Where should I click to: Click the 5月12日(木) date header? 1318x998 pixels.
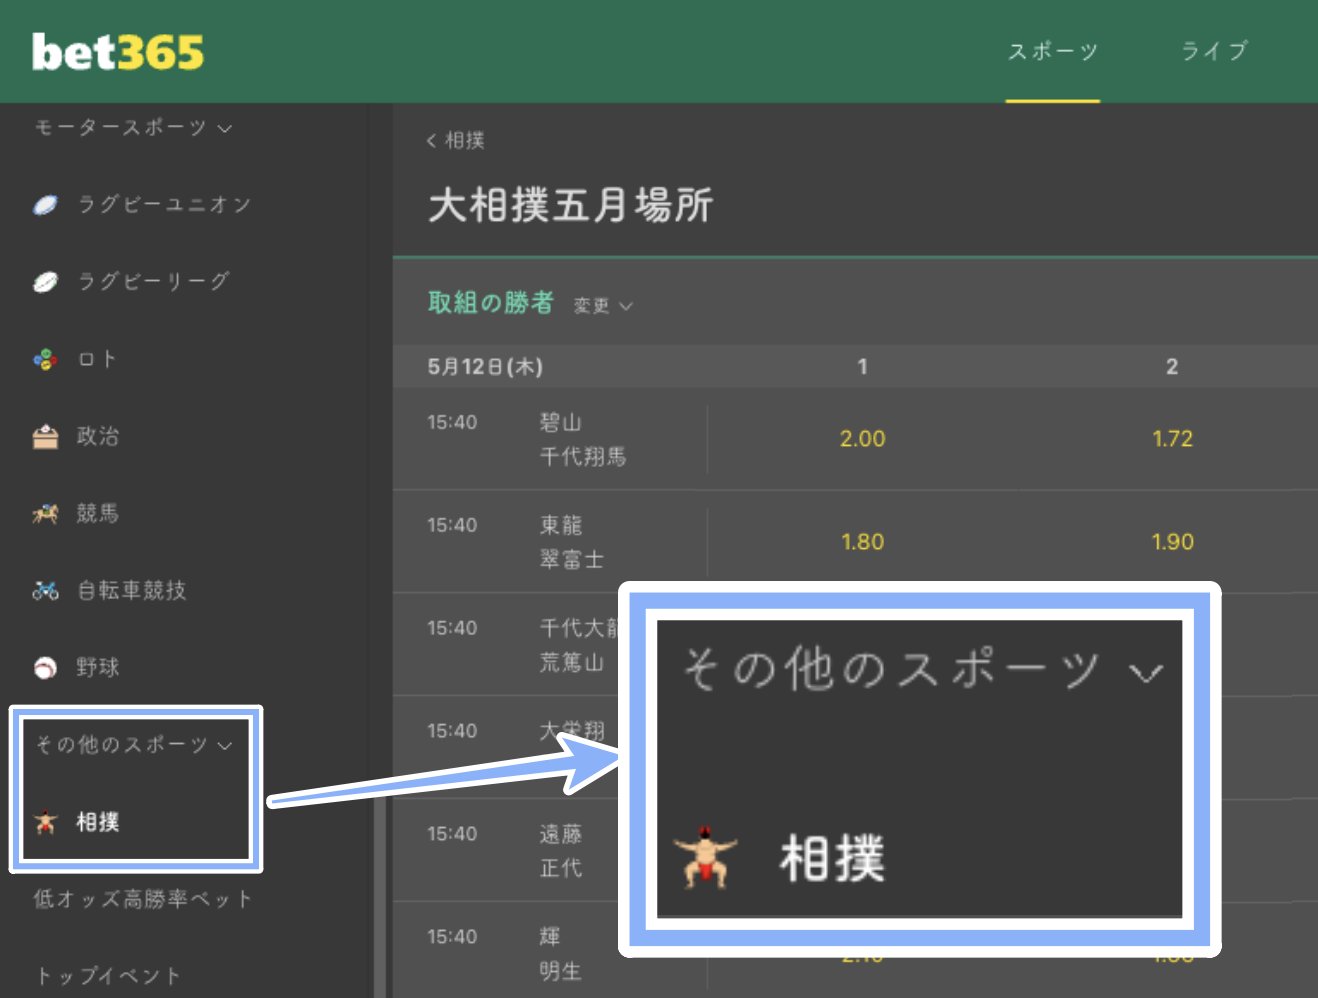[485, 367]
